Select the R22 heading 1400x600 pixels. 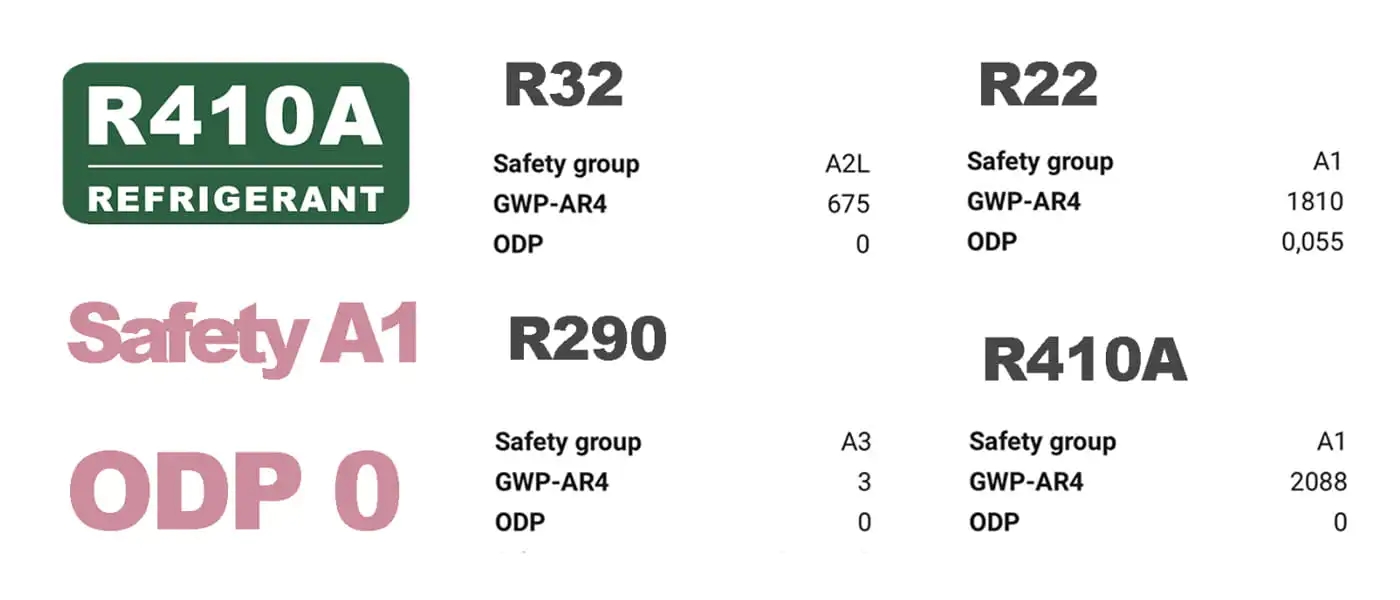tap(1038, 84)
